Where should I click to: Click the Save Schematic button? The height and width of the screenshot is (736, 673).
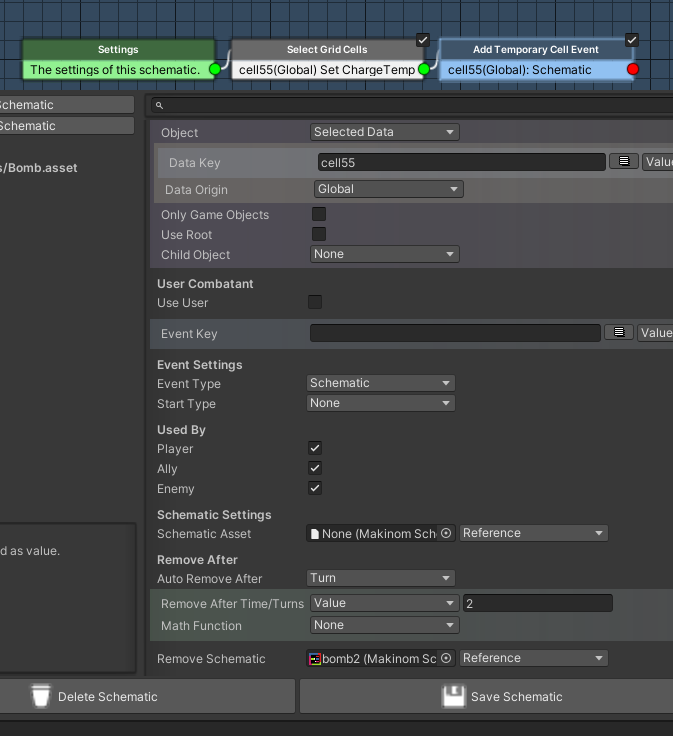(486, 696)
